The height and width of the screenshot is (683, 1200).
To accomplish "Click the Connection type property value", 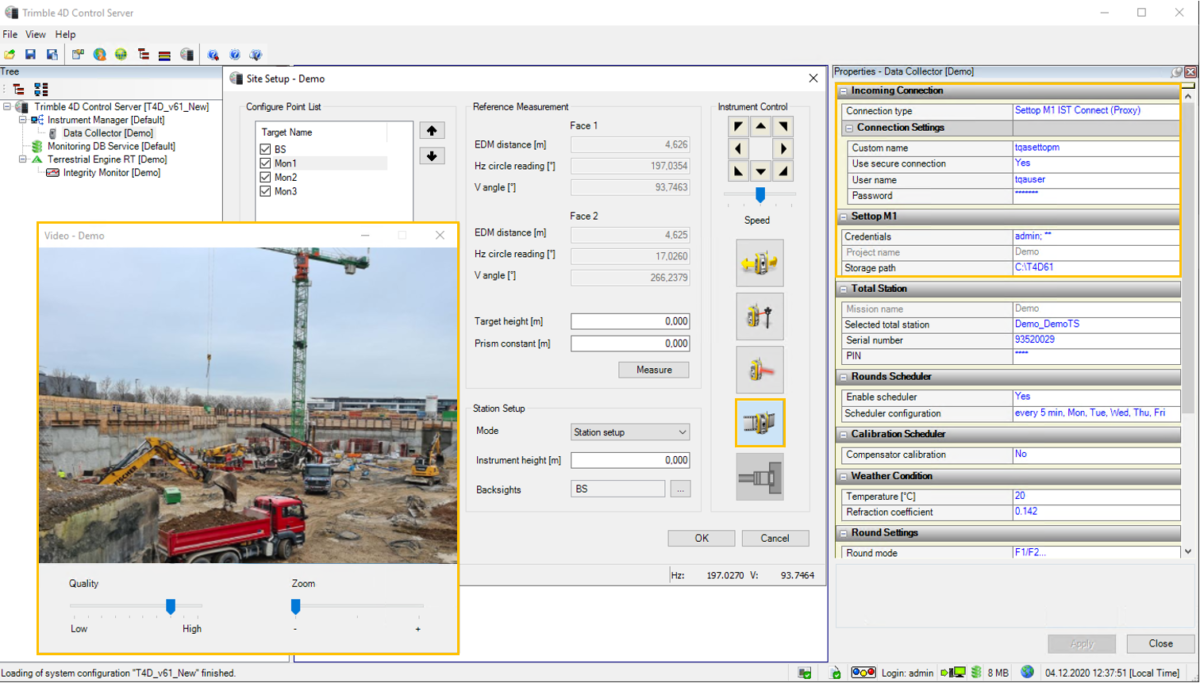I will (1096, 111).
